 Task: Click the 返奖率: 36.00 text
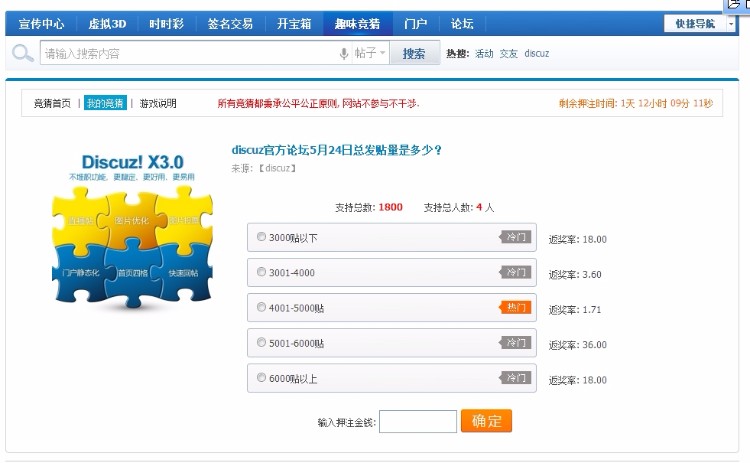coord(577,345)
